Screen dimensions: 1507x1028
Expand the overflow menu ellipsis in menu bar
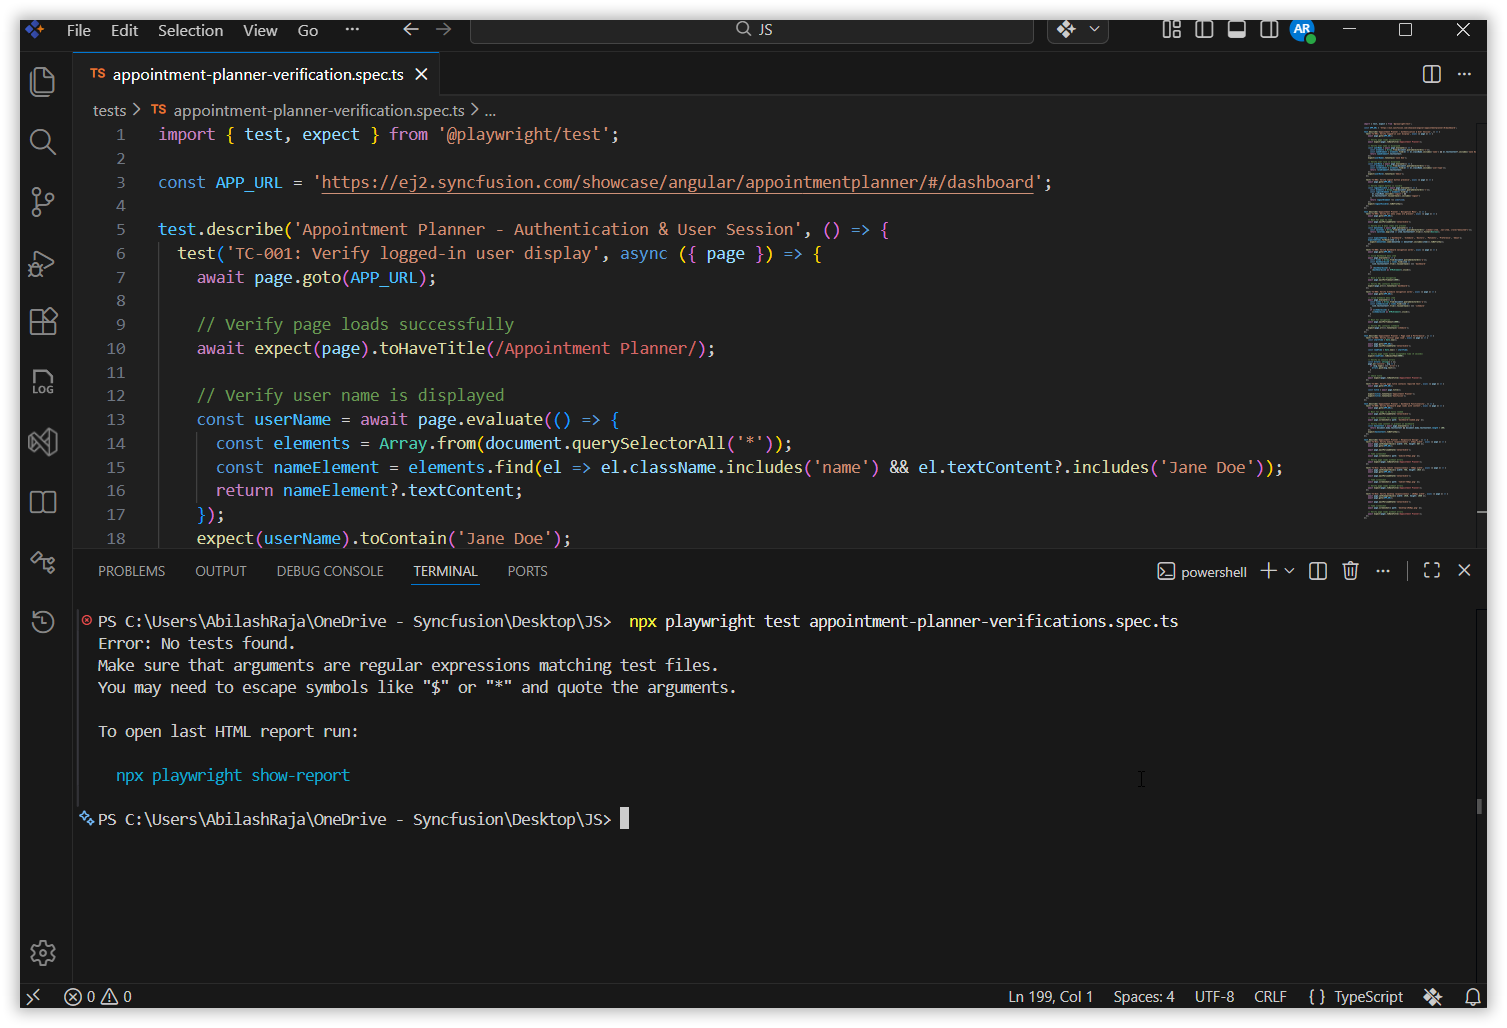(x=352, y=29)
